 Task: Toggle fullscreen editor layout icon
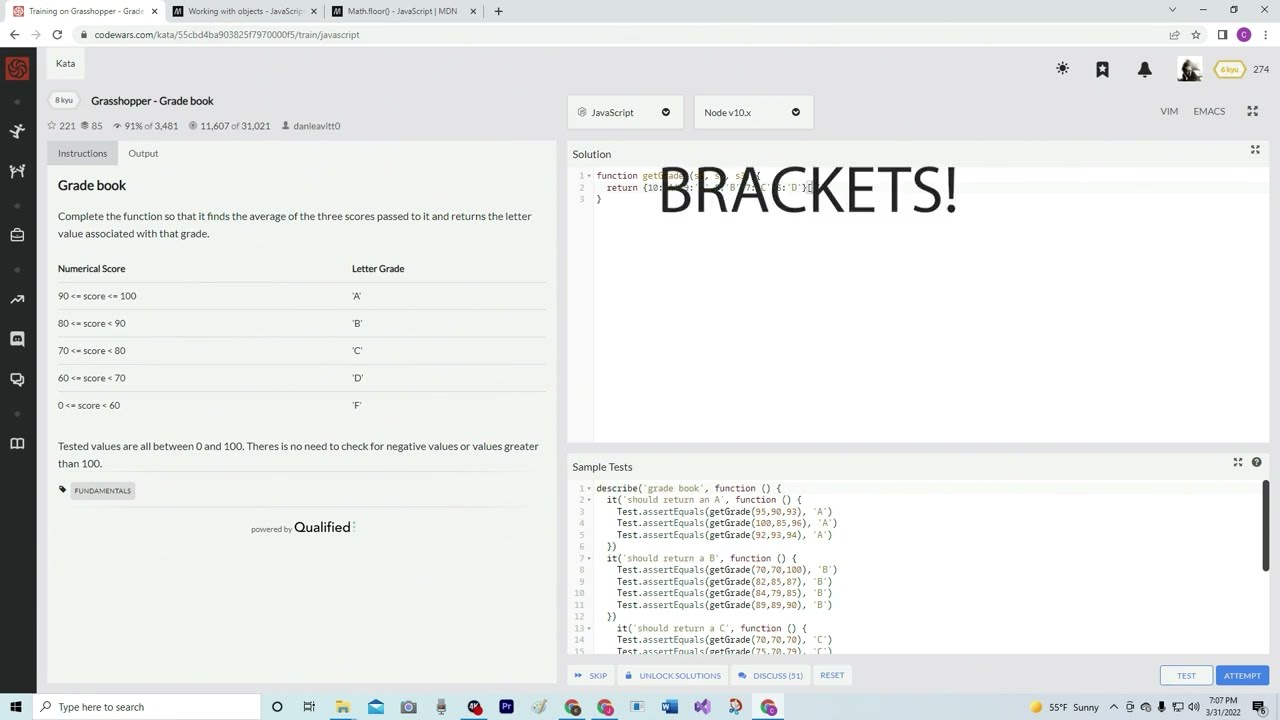click(x=1252, y=111)
